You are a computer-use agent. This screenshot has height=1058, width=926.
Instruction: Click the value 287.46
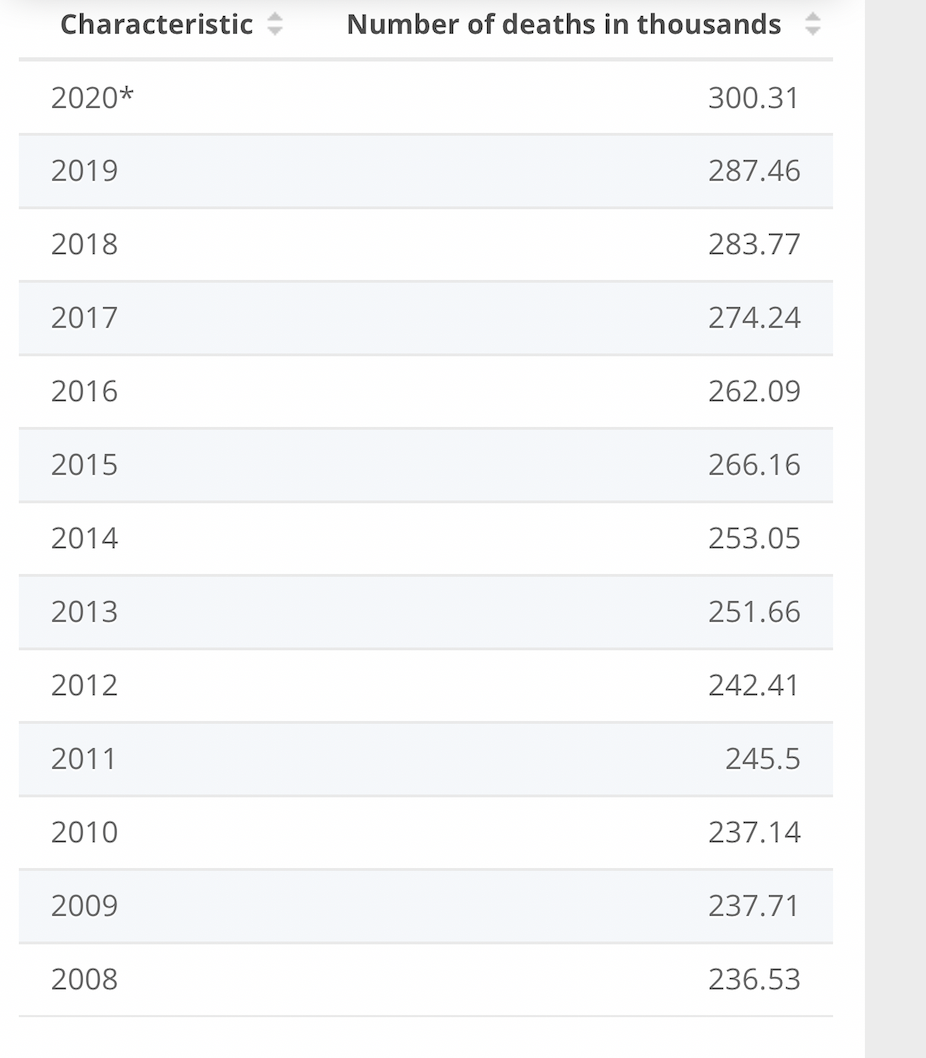754,171
